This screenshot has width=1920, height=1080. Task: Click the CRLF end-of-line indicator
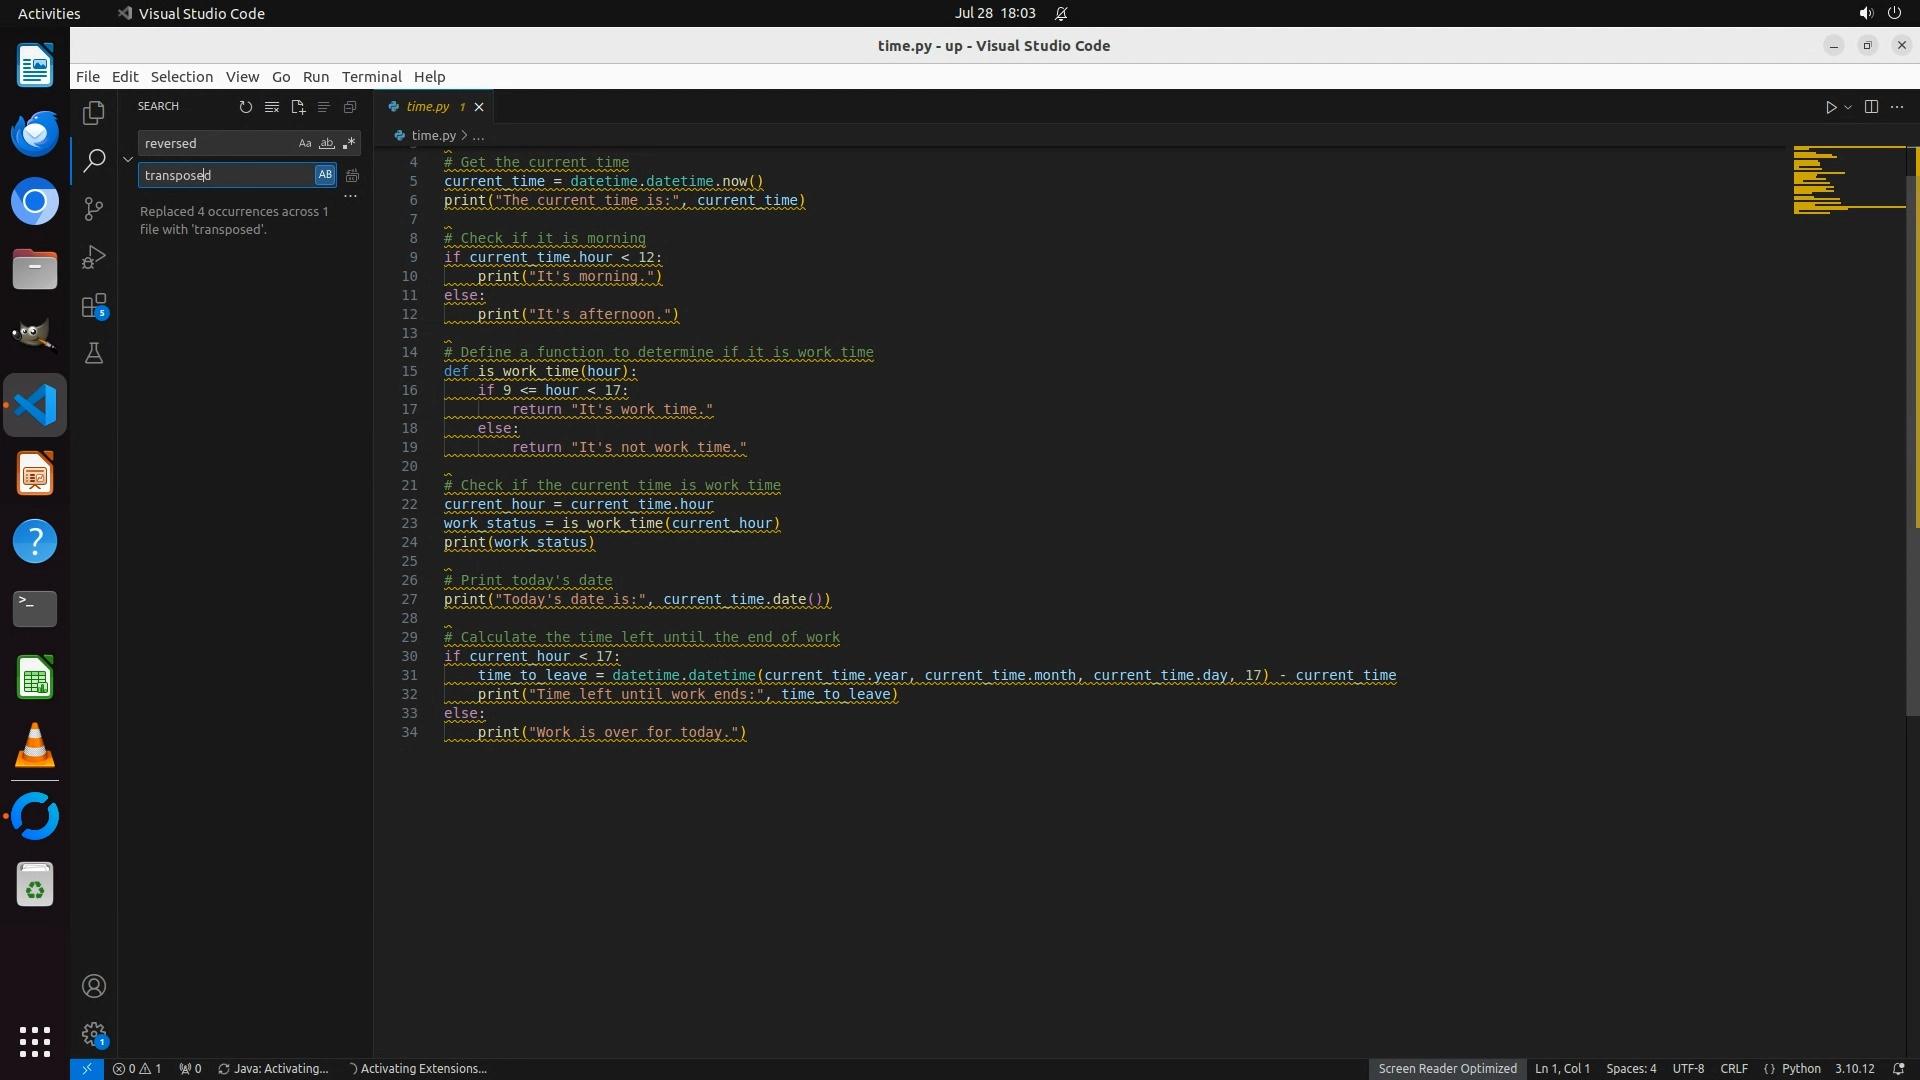point(1733,1068)
